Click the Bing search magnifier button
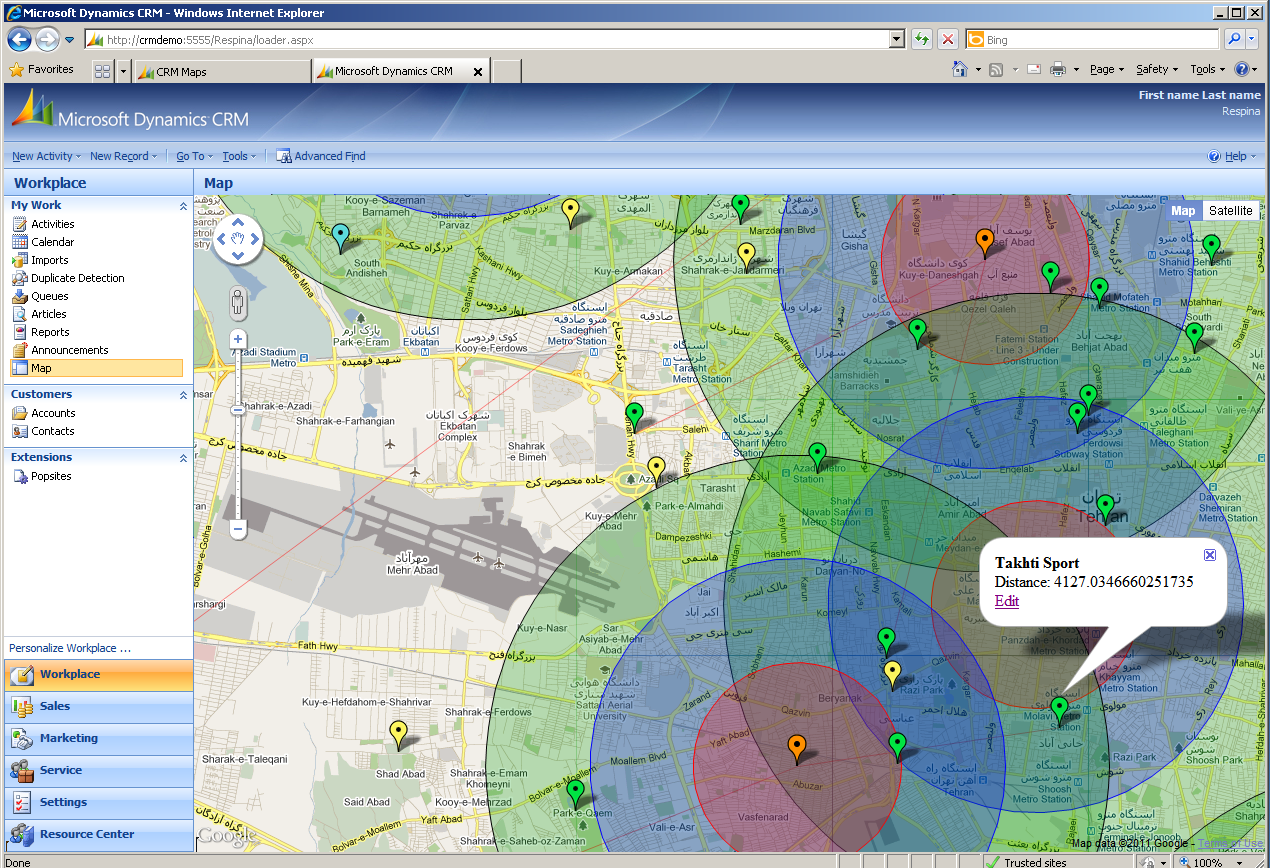Image resolution: width=1270 pixels, height=868 pixels. click(1234, 40)
